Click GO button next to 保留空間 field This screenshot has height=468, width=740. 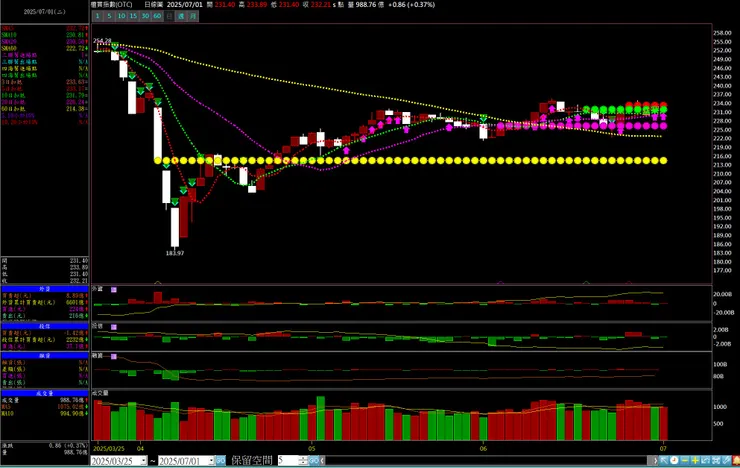click(314, 460)
